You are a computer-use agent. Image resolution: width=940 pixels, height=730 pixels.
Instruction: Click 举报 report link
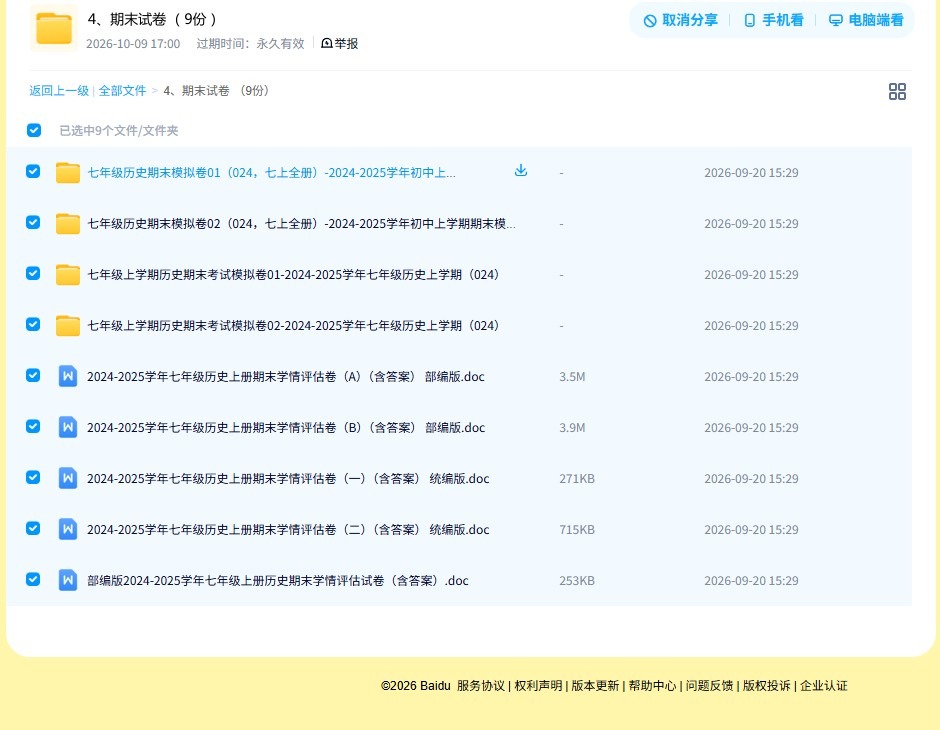[x=340, y=43]
